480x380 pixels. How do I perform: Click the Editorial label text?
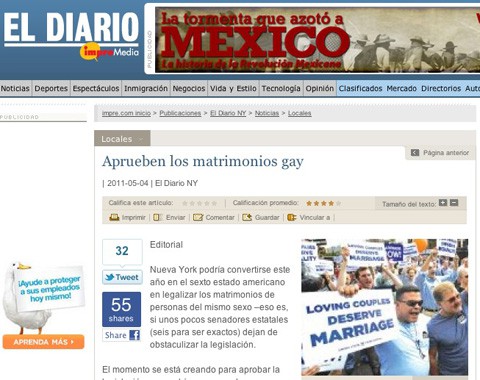point(166,245)
